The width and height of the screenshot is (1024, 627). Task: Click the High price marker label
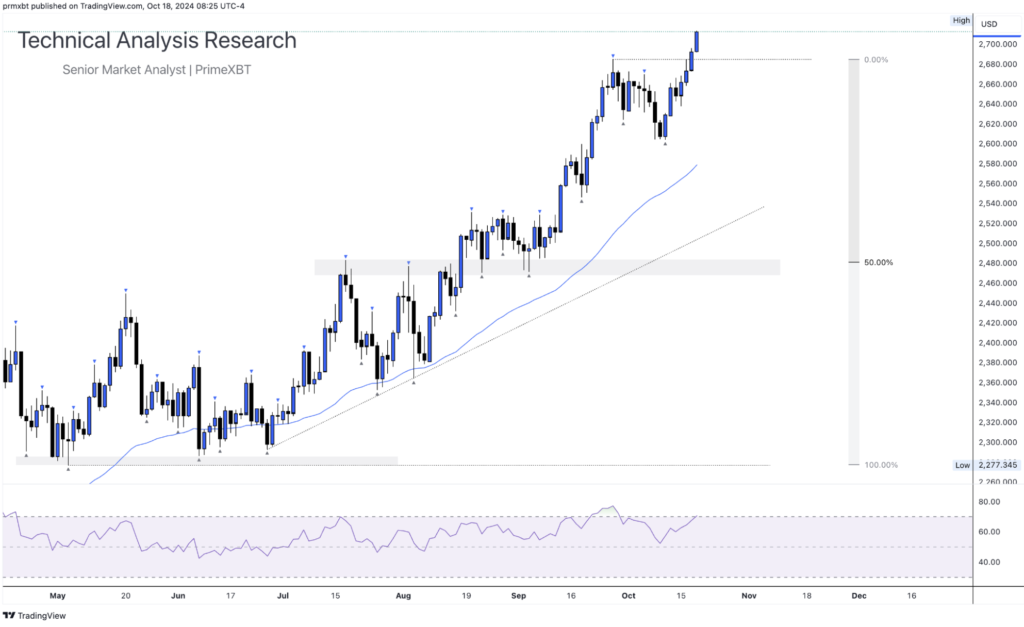(x=961, y=21)
